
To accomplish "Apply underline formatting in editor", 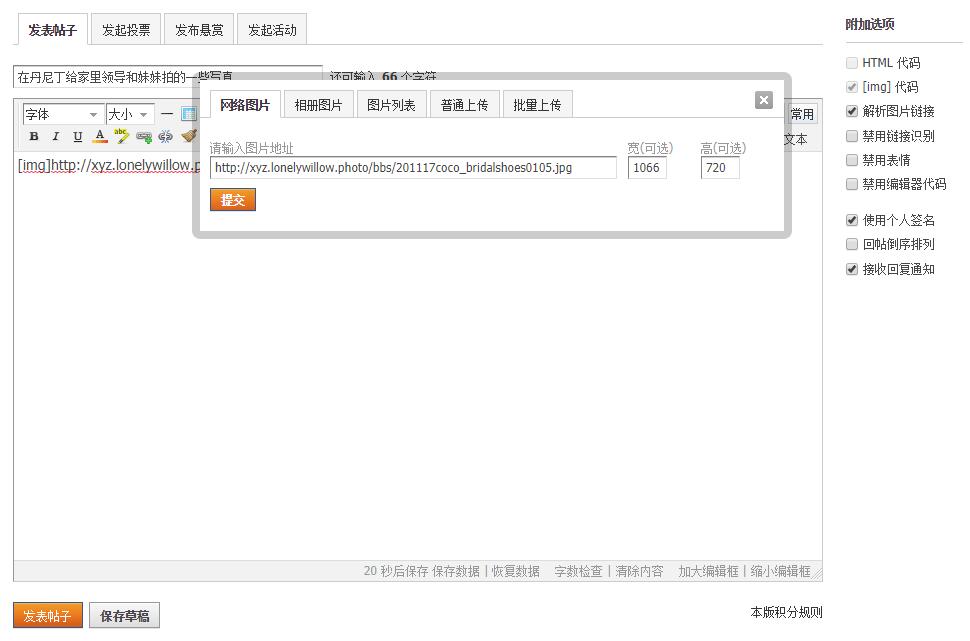I will click(77, 137).
